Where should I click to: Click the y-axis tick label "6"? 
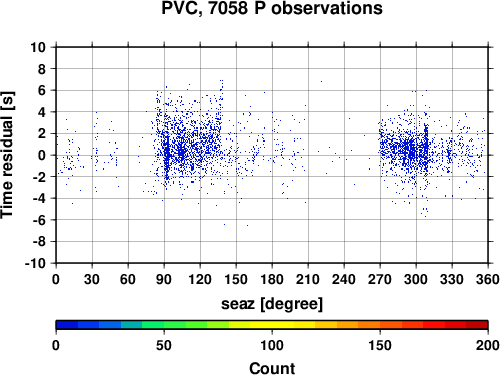click(x=42, y=90)
